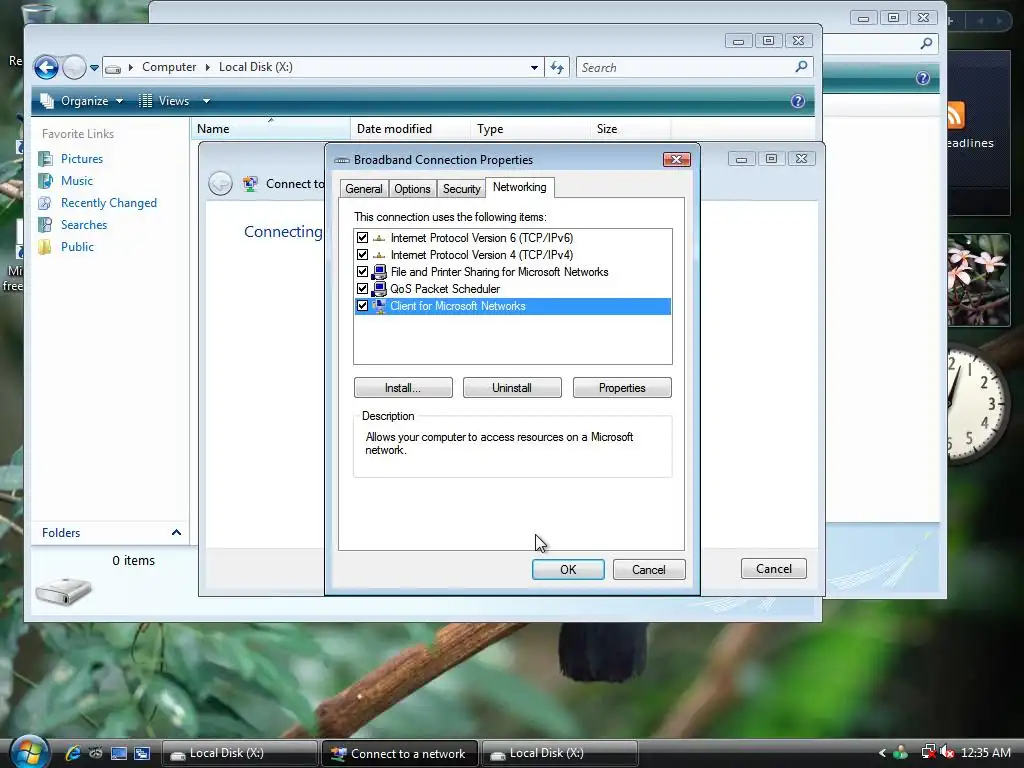Screen dimensions: 1024x768
Task: Click the Help icon in background window
Action: click(923, 78)
